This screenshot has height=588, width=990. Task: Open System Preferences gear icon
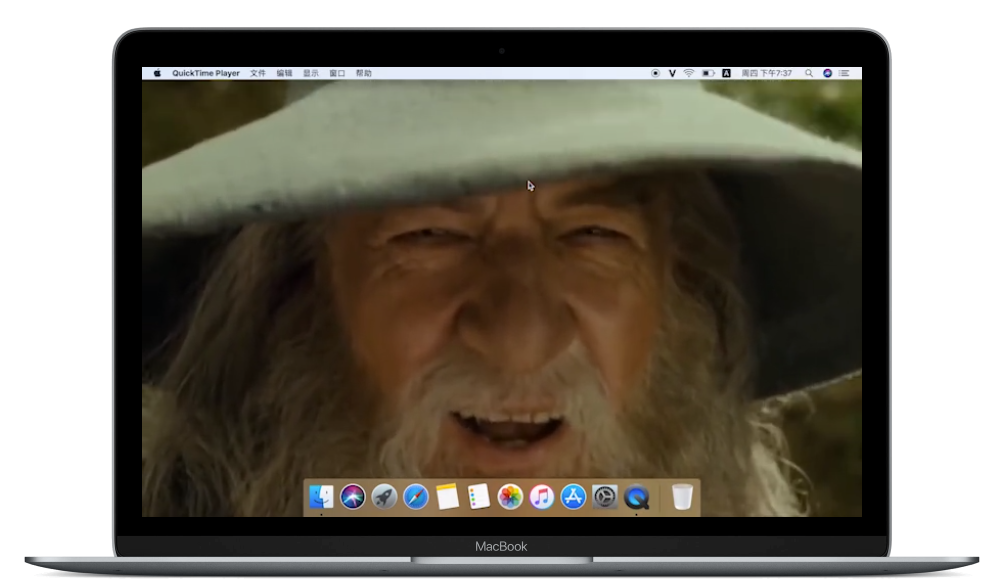pos(605,497)
